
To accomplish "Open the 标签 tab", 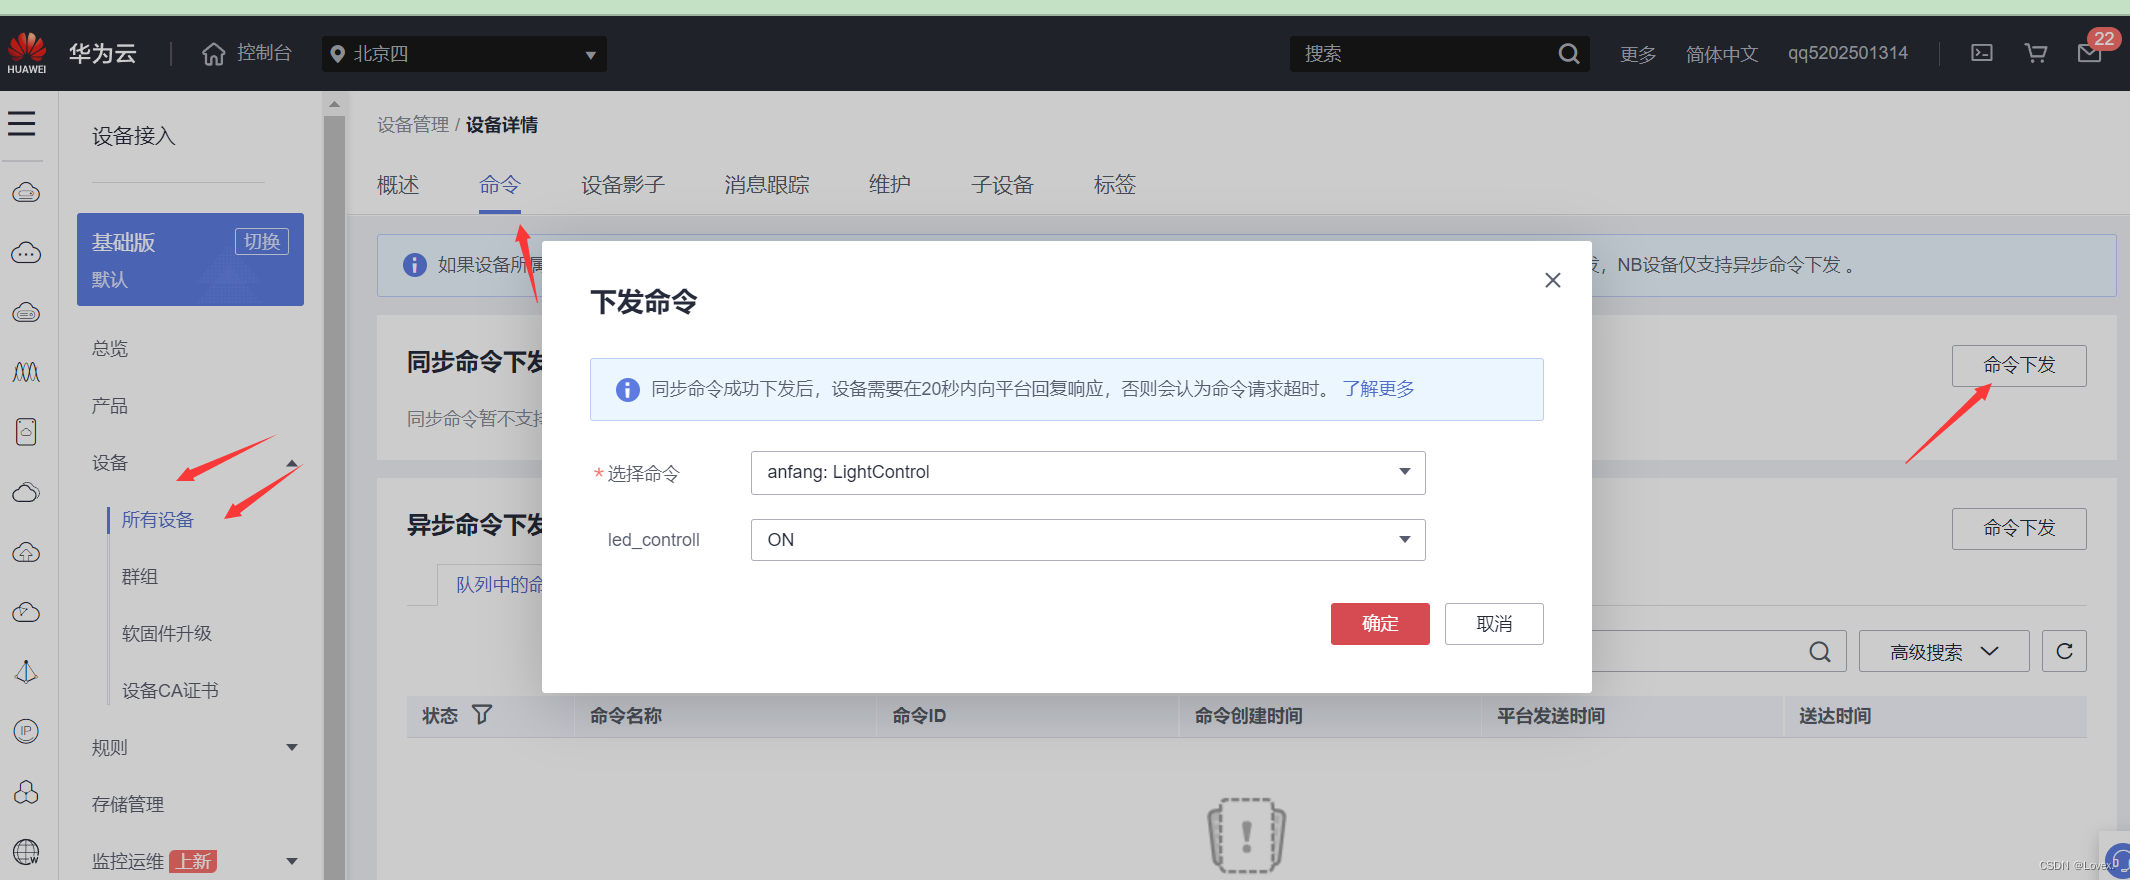I will [x=1115, y=185].
